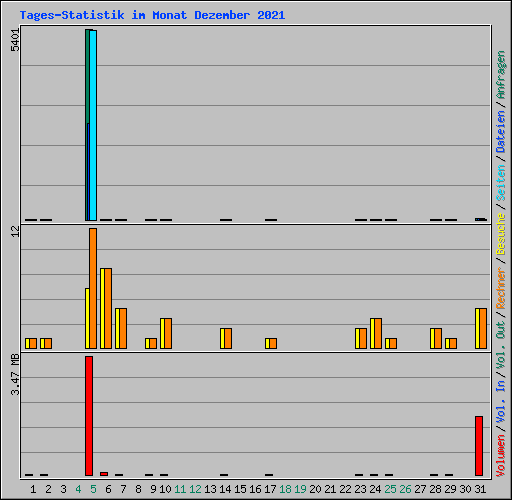Click the 'Vol. Out' legend label
The image size is (512, 500).
pyautogui.click(x=501, y=346)
